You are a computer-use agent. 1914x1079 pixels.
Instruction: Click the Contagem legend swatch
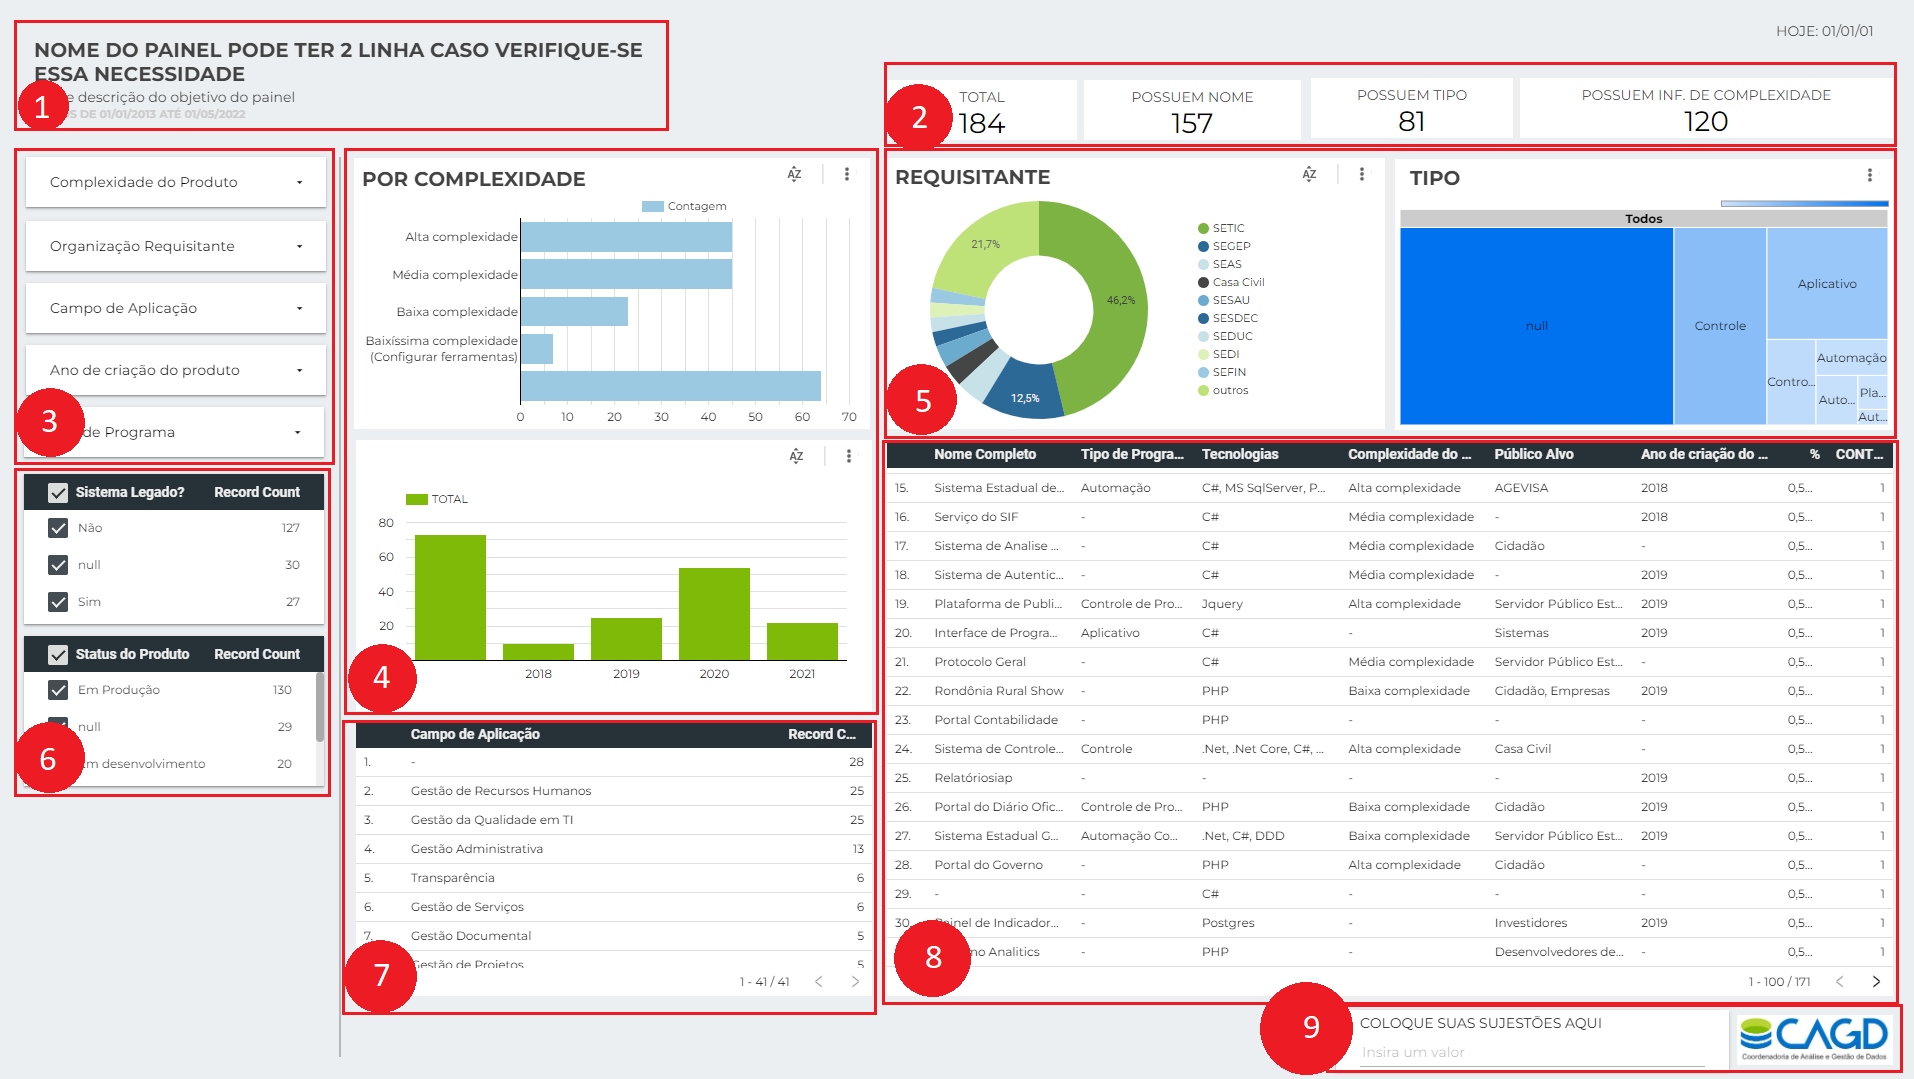pos(653,206)
